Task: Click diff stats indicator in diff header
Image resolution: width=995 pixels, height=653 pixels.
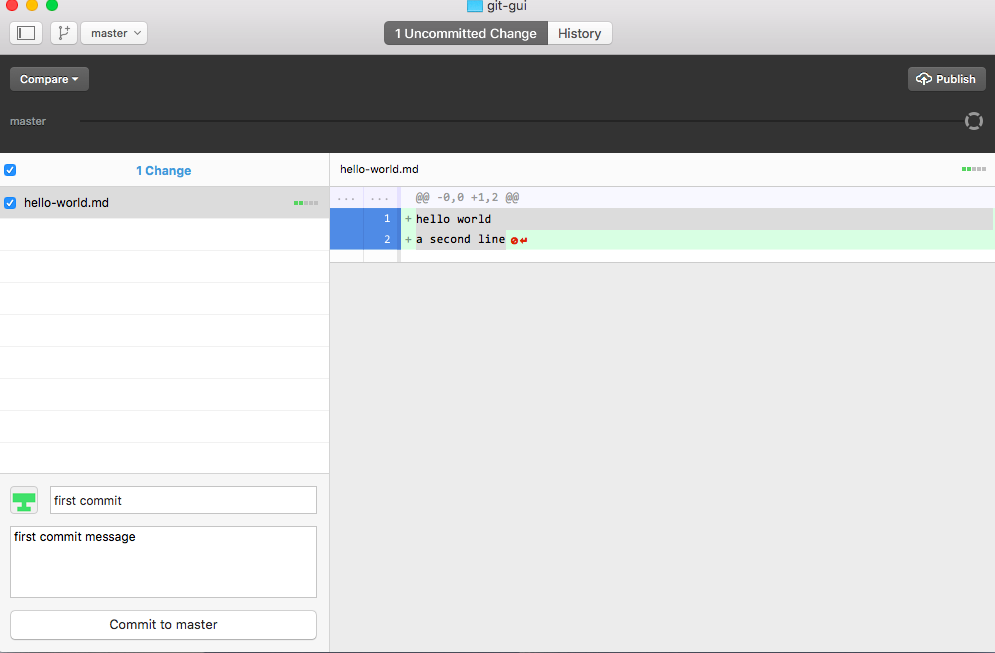Action: tap(973, 169)
